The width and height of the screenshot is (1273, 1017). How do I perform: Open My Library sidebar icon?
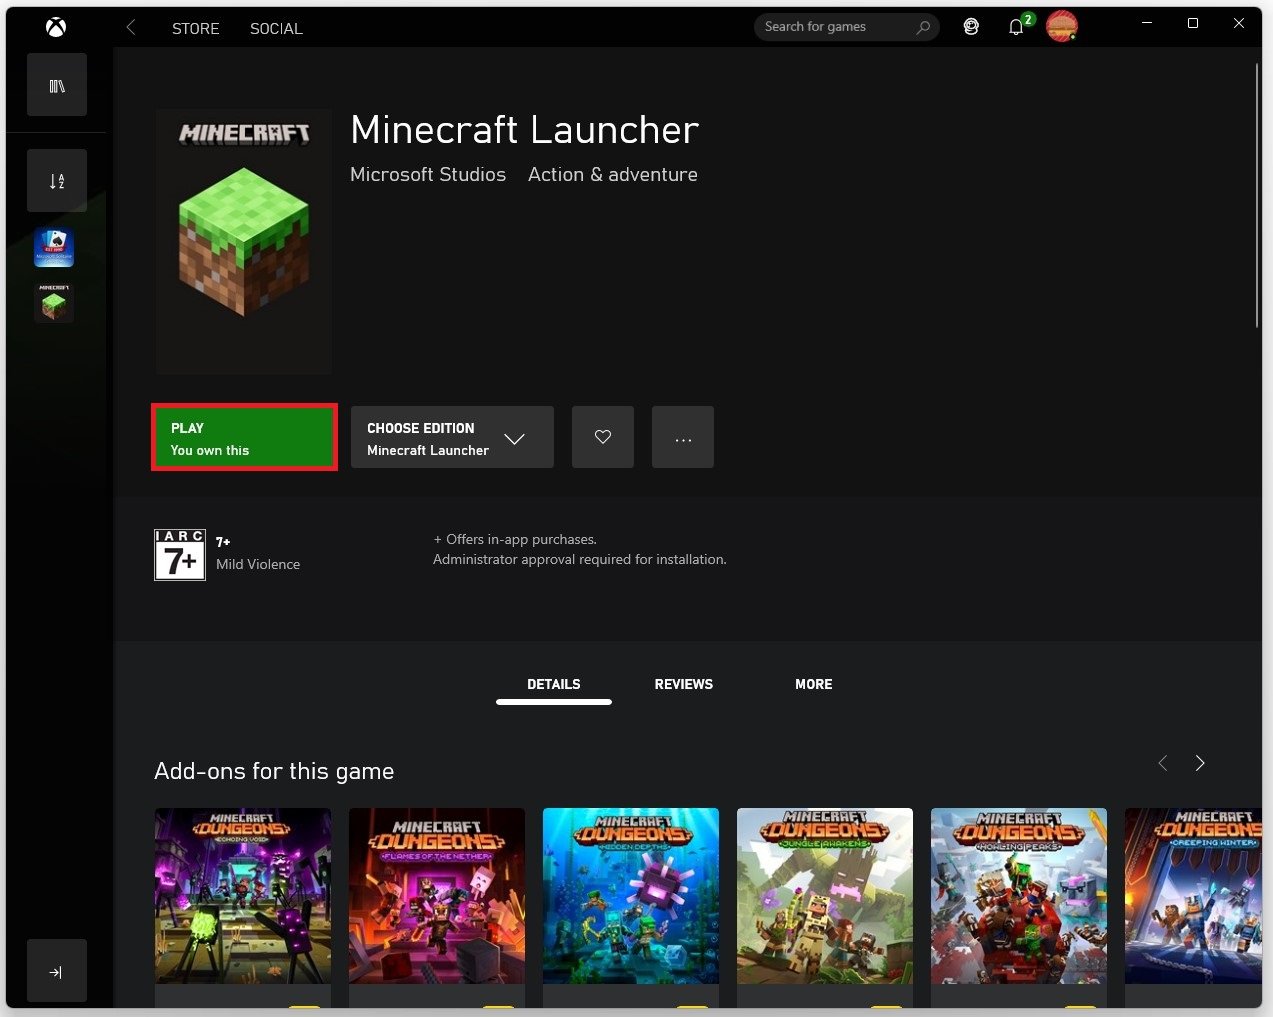[x=57, y=86]
